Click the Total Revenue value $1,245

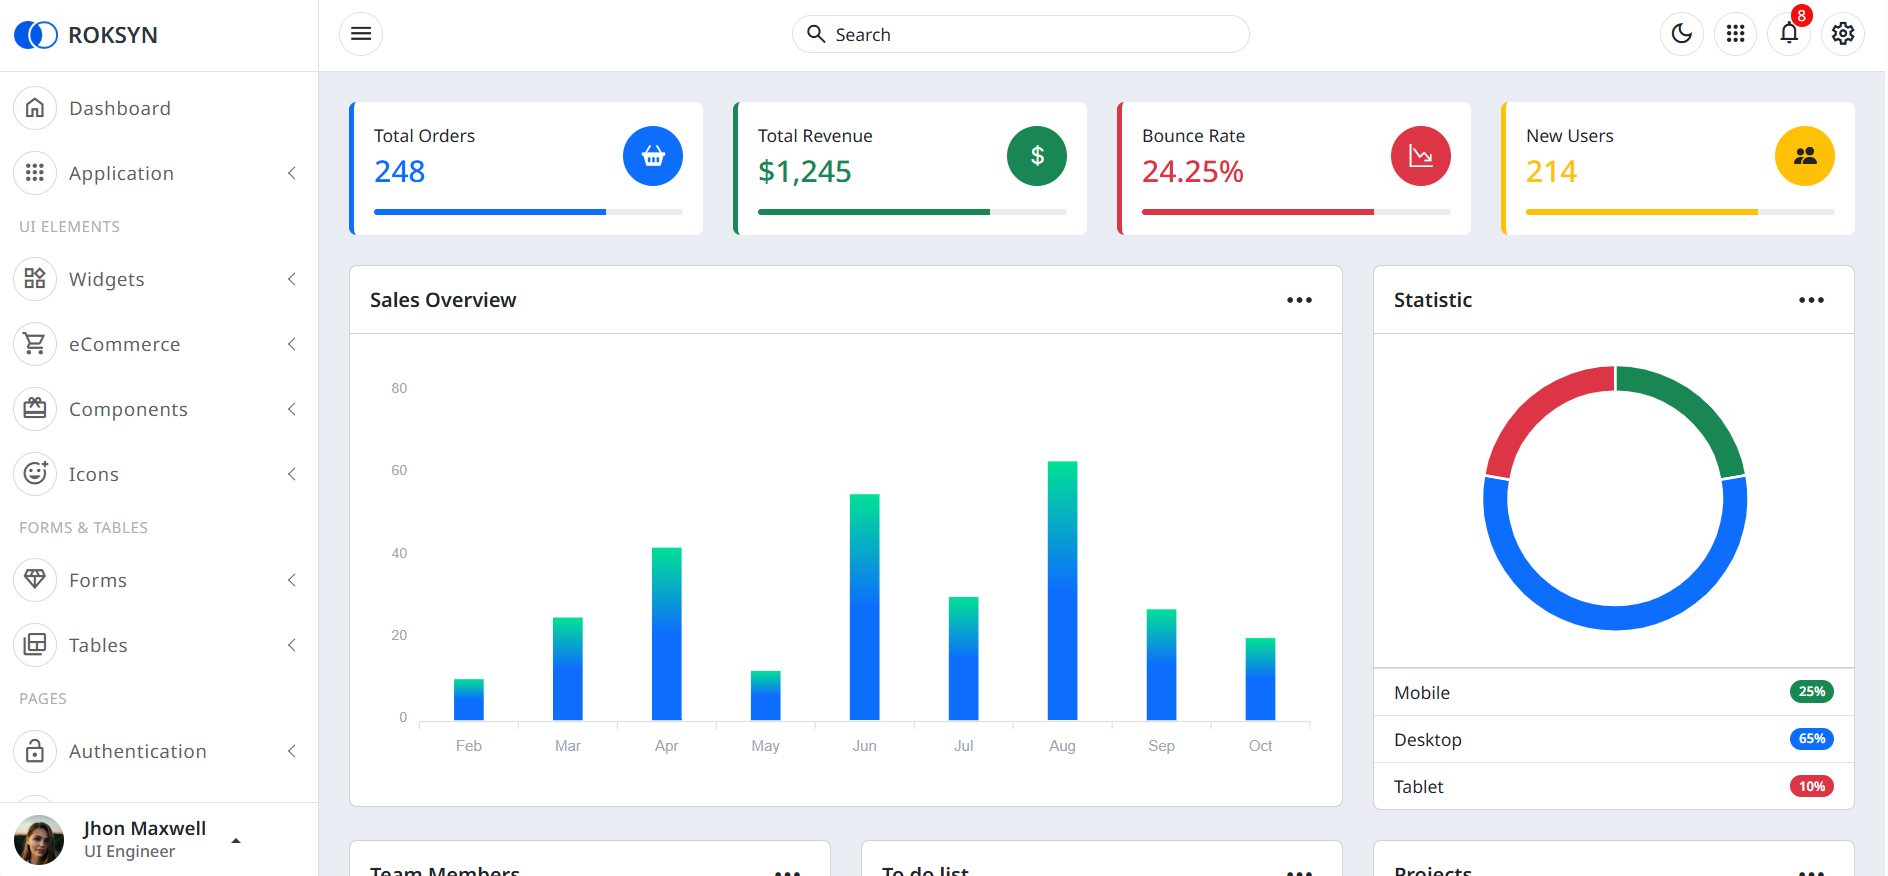pos(805,172)
